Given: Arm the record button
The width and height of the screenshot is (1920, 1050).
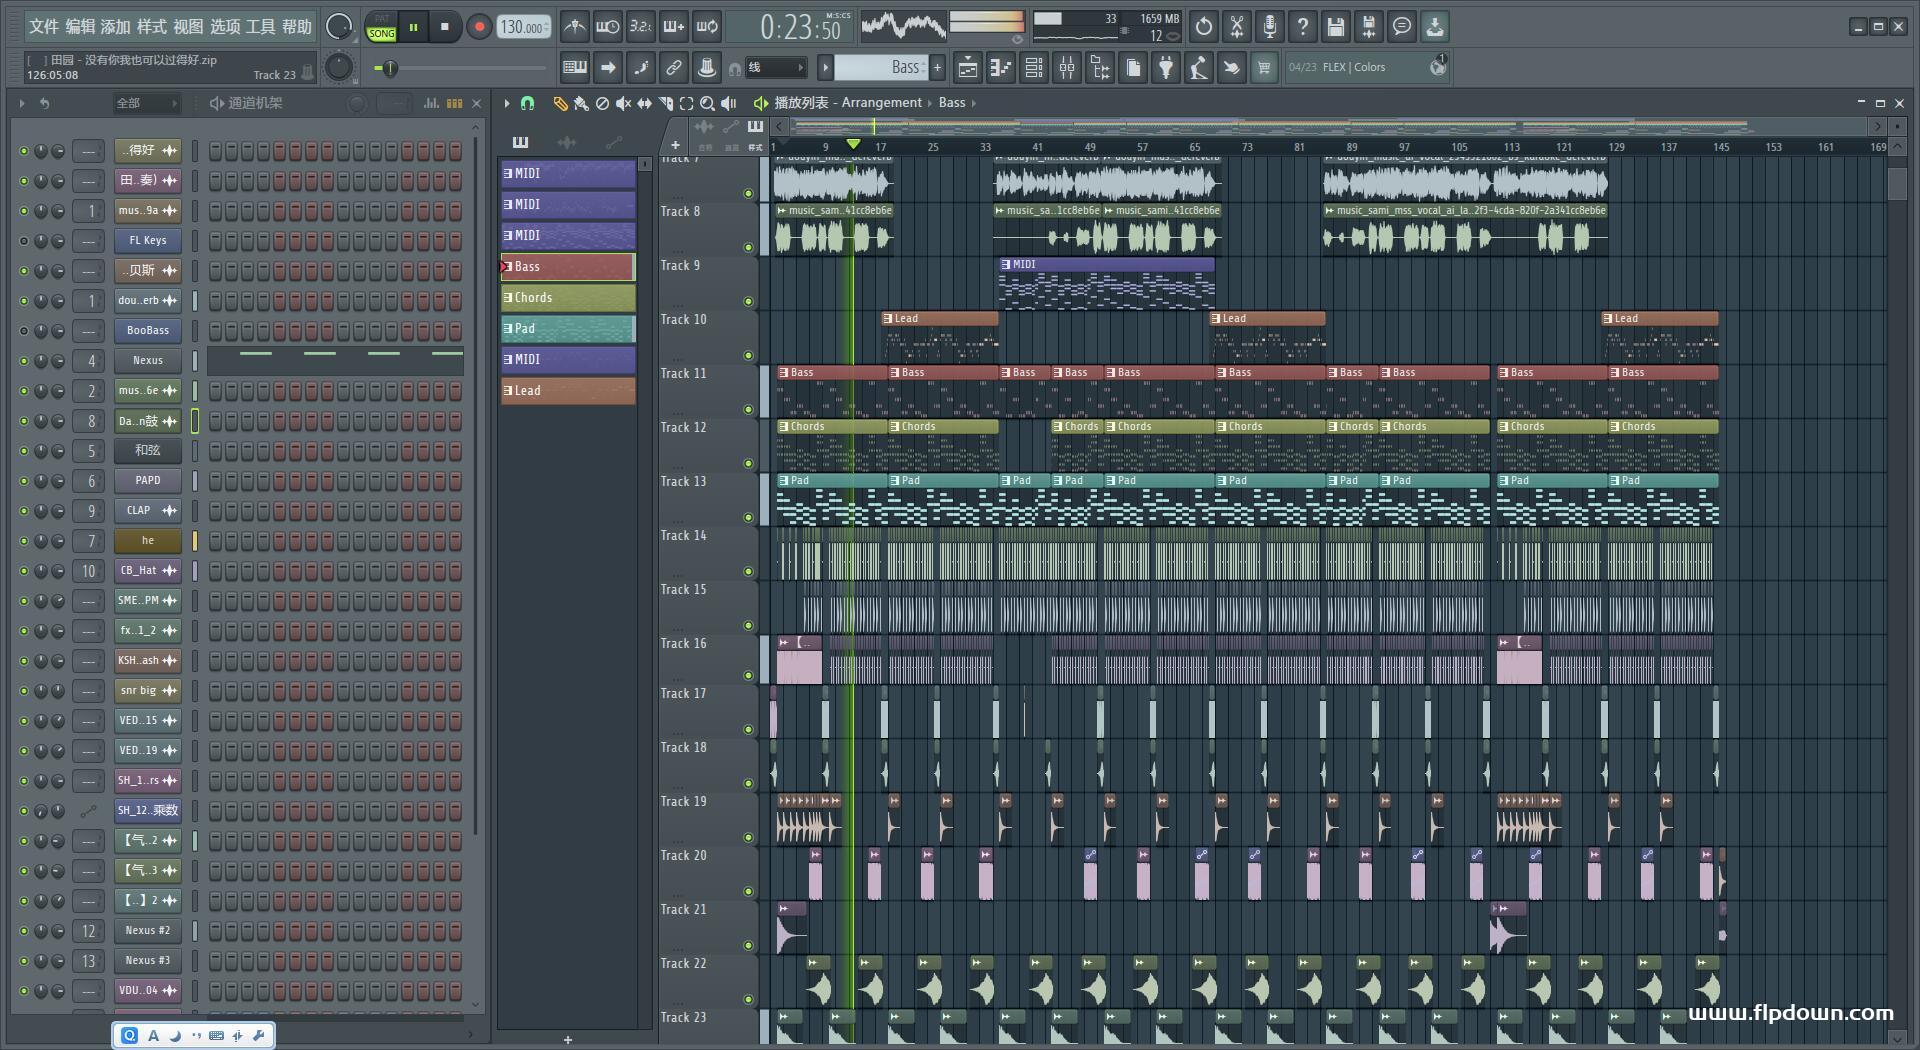Looking at the screenshot, I should 479,27.
